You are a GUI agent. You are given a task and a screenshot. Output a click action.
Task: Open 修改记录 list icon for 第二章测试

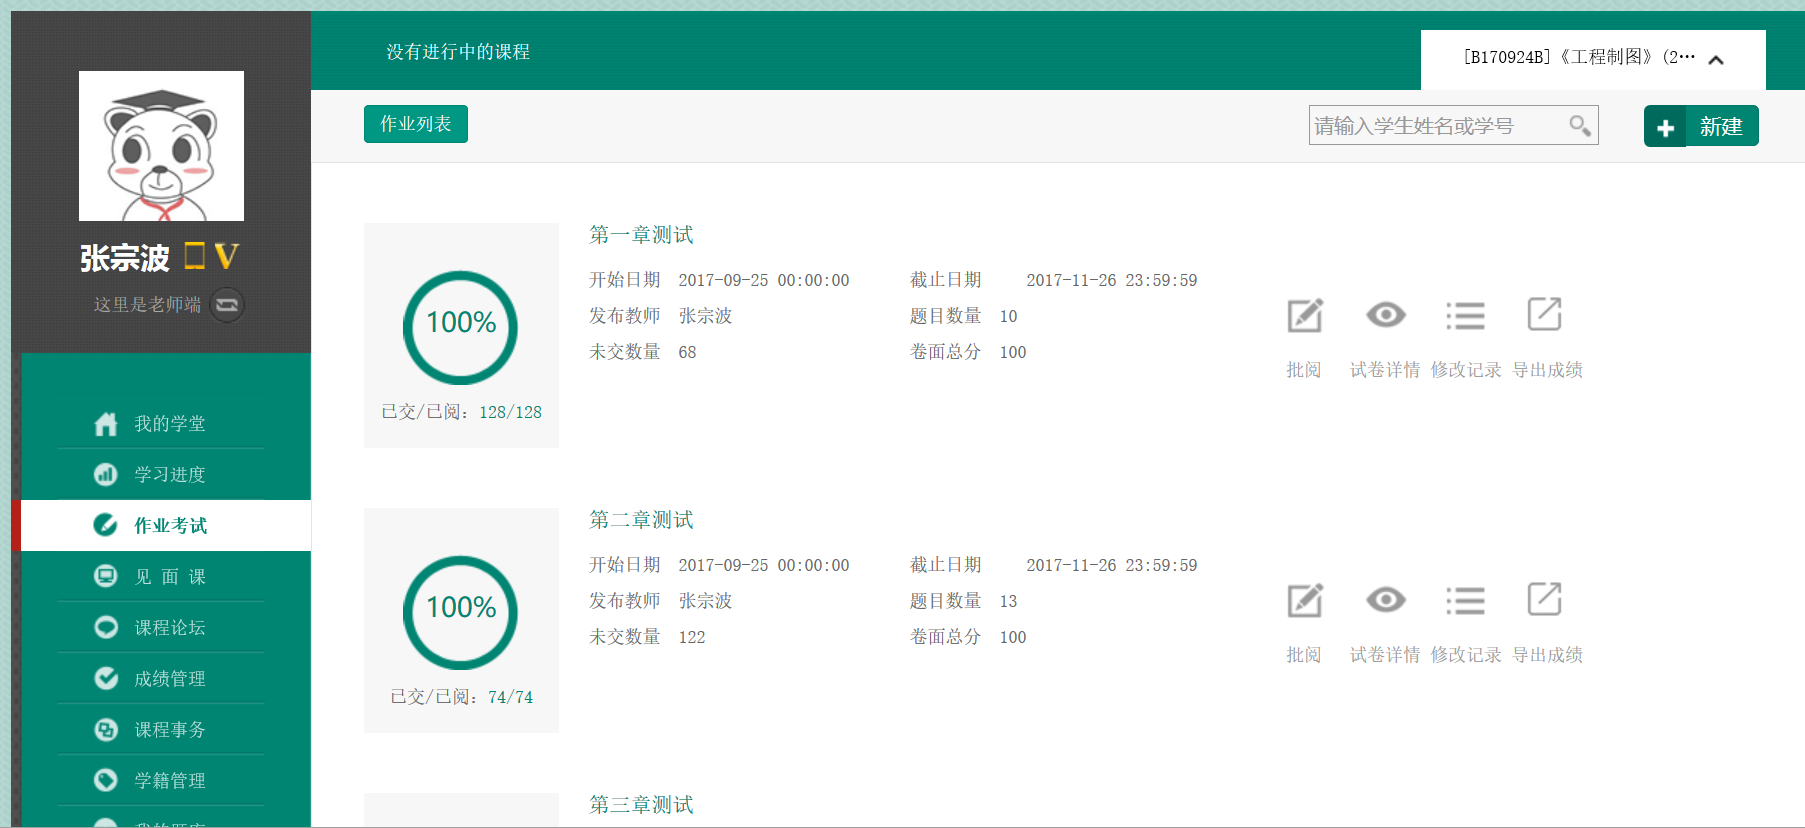(1465, 601)
